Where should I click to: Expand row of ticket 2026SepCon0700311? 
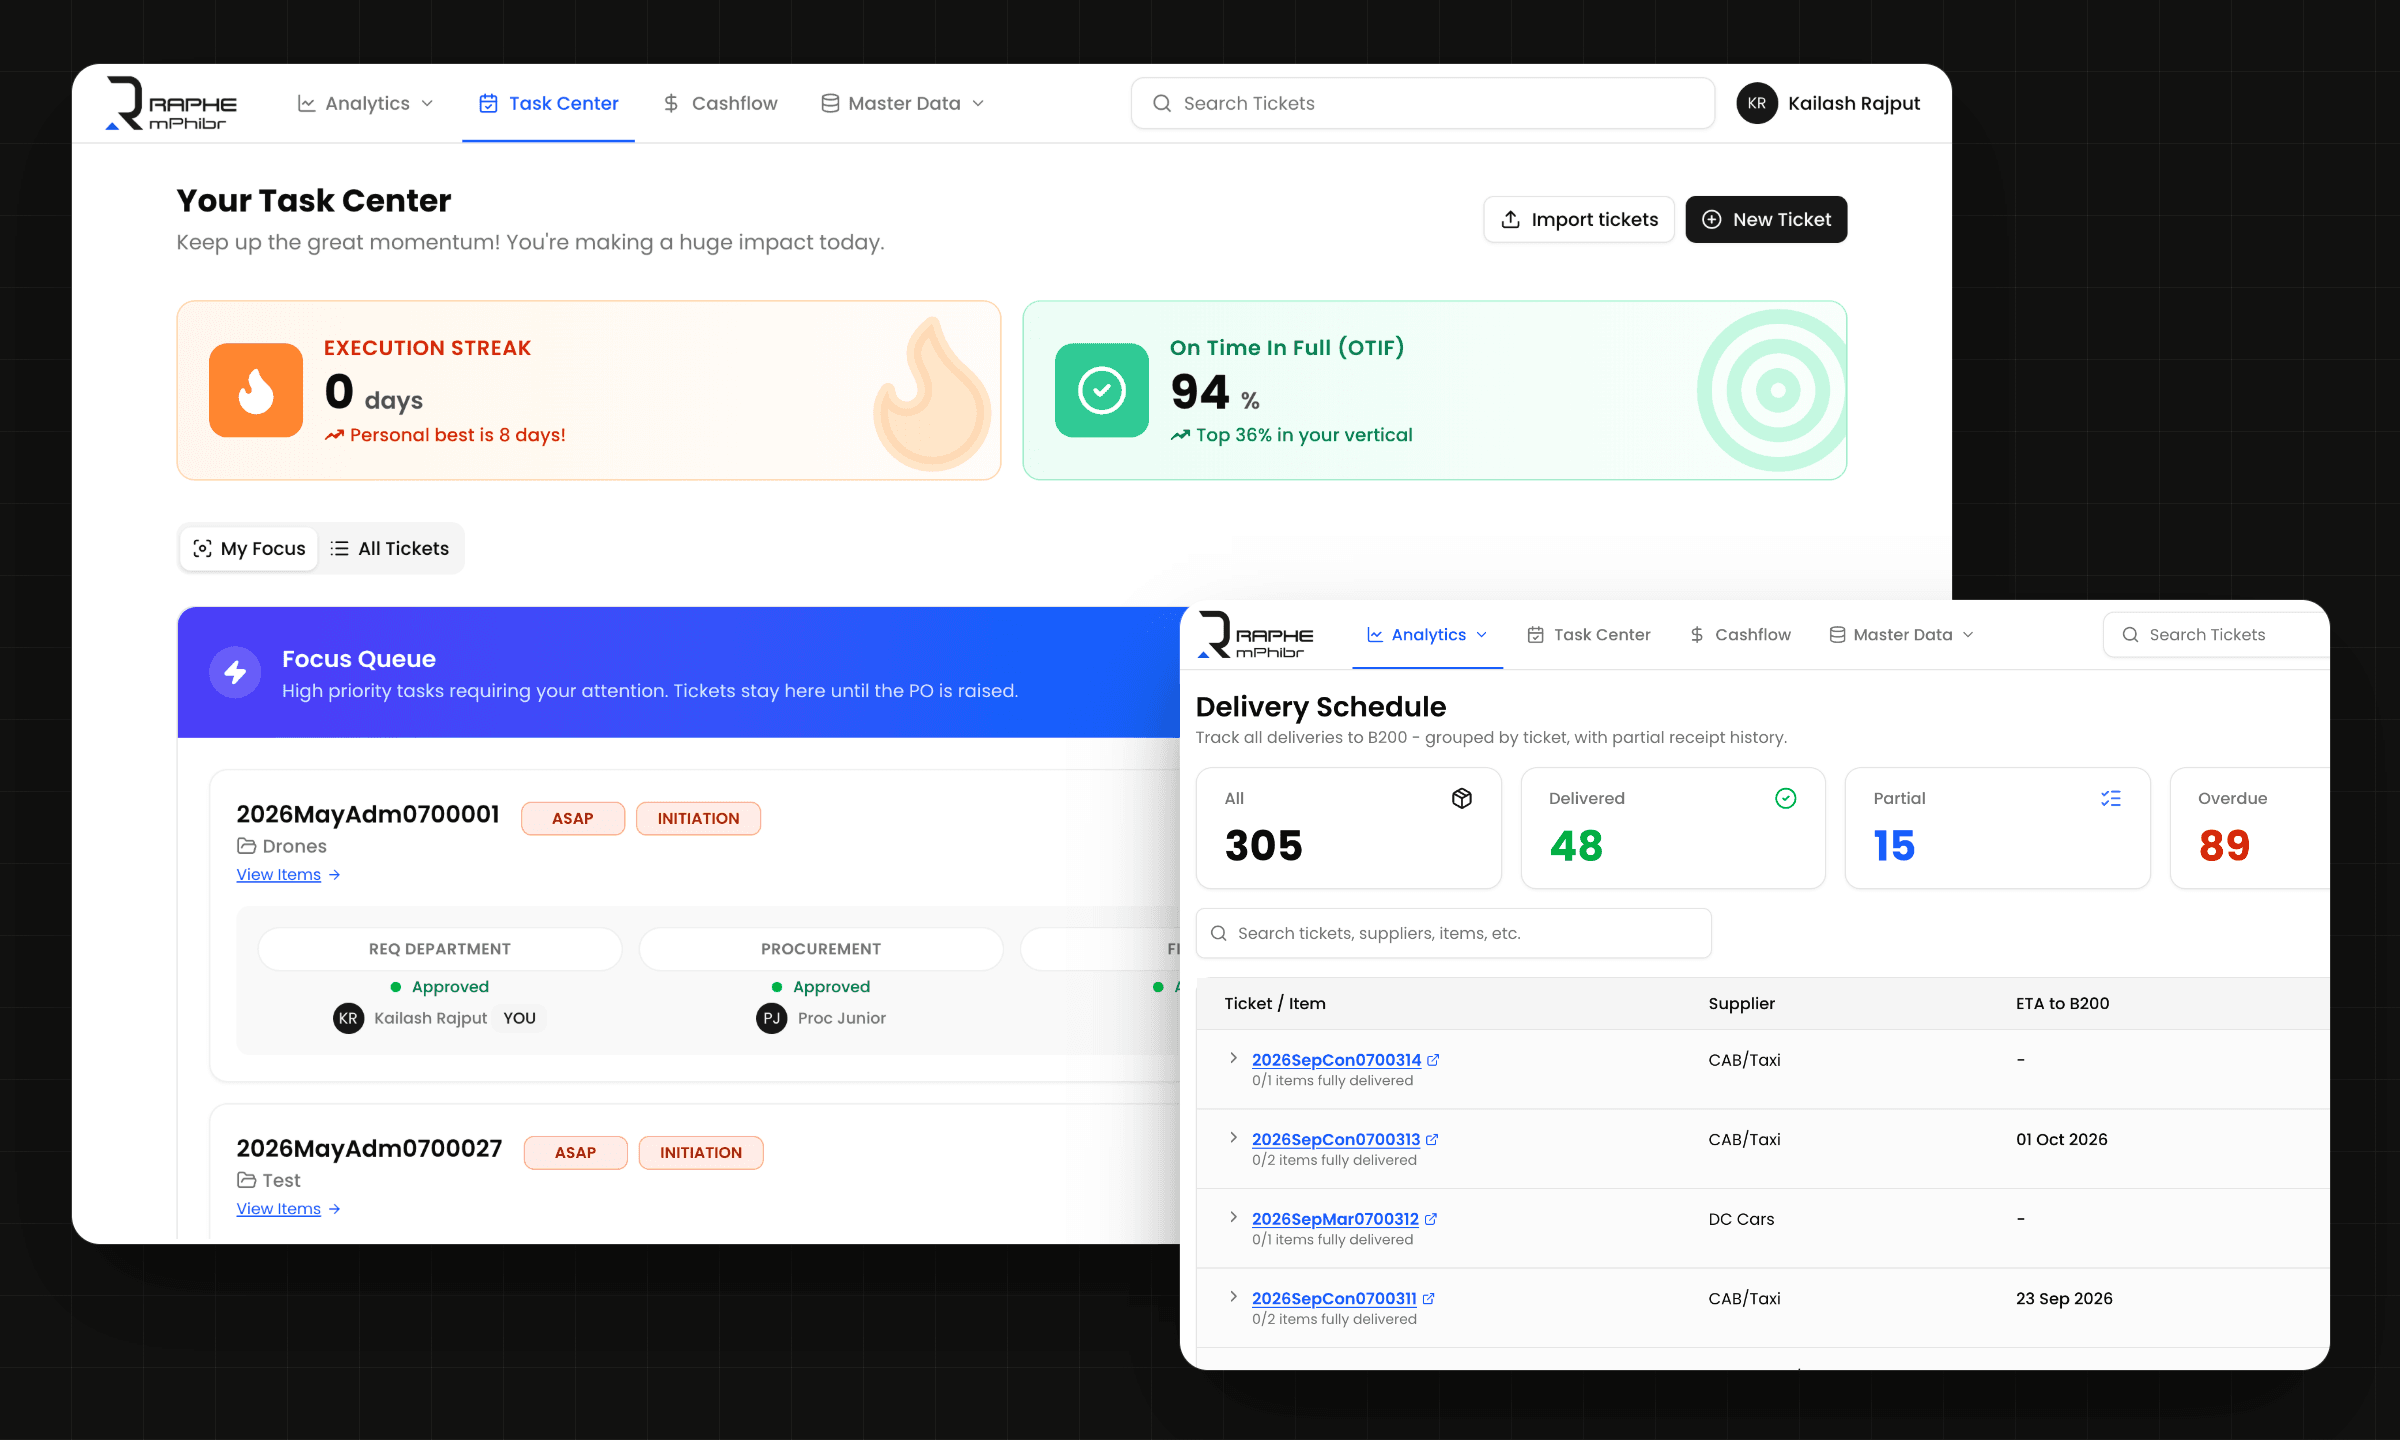click(1233, 1297)
